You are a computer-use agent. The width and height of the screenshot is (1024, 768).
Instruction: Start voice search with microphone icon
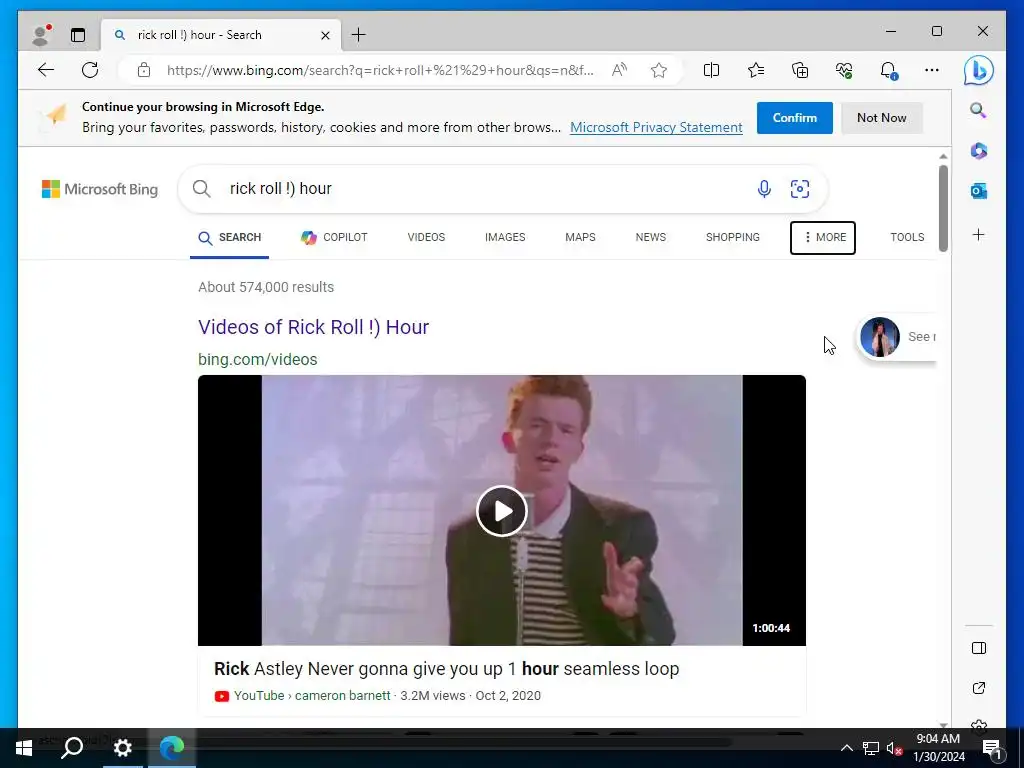(x=764, y=189)
